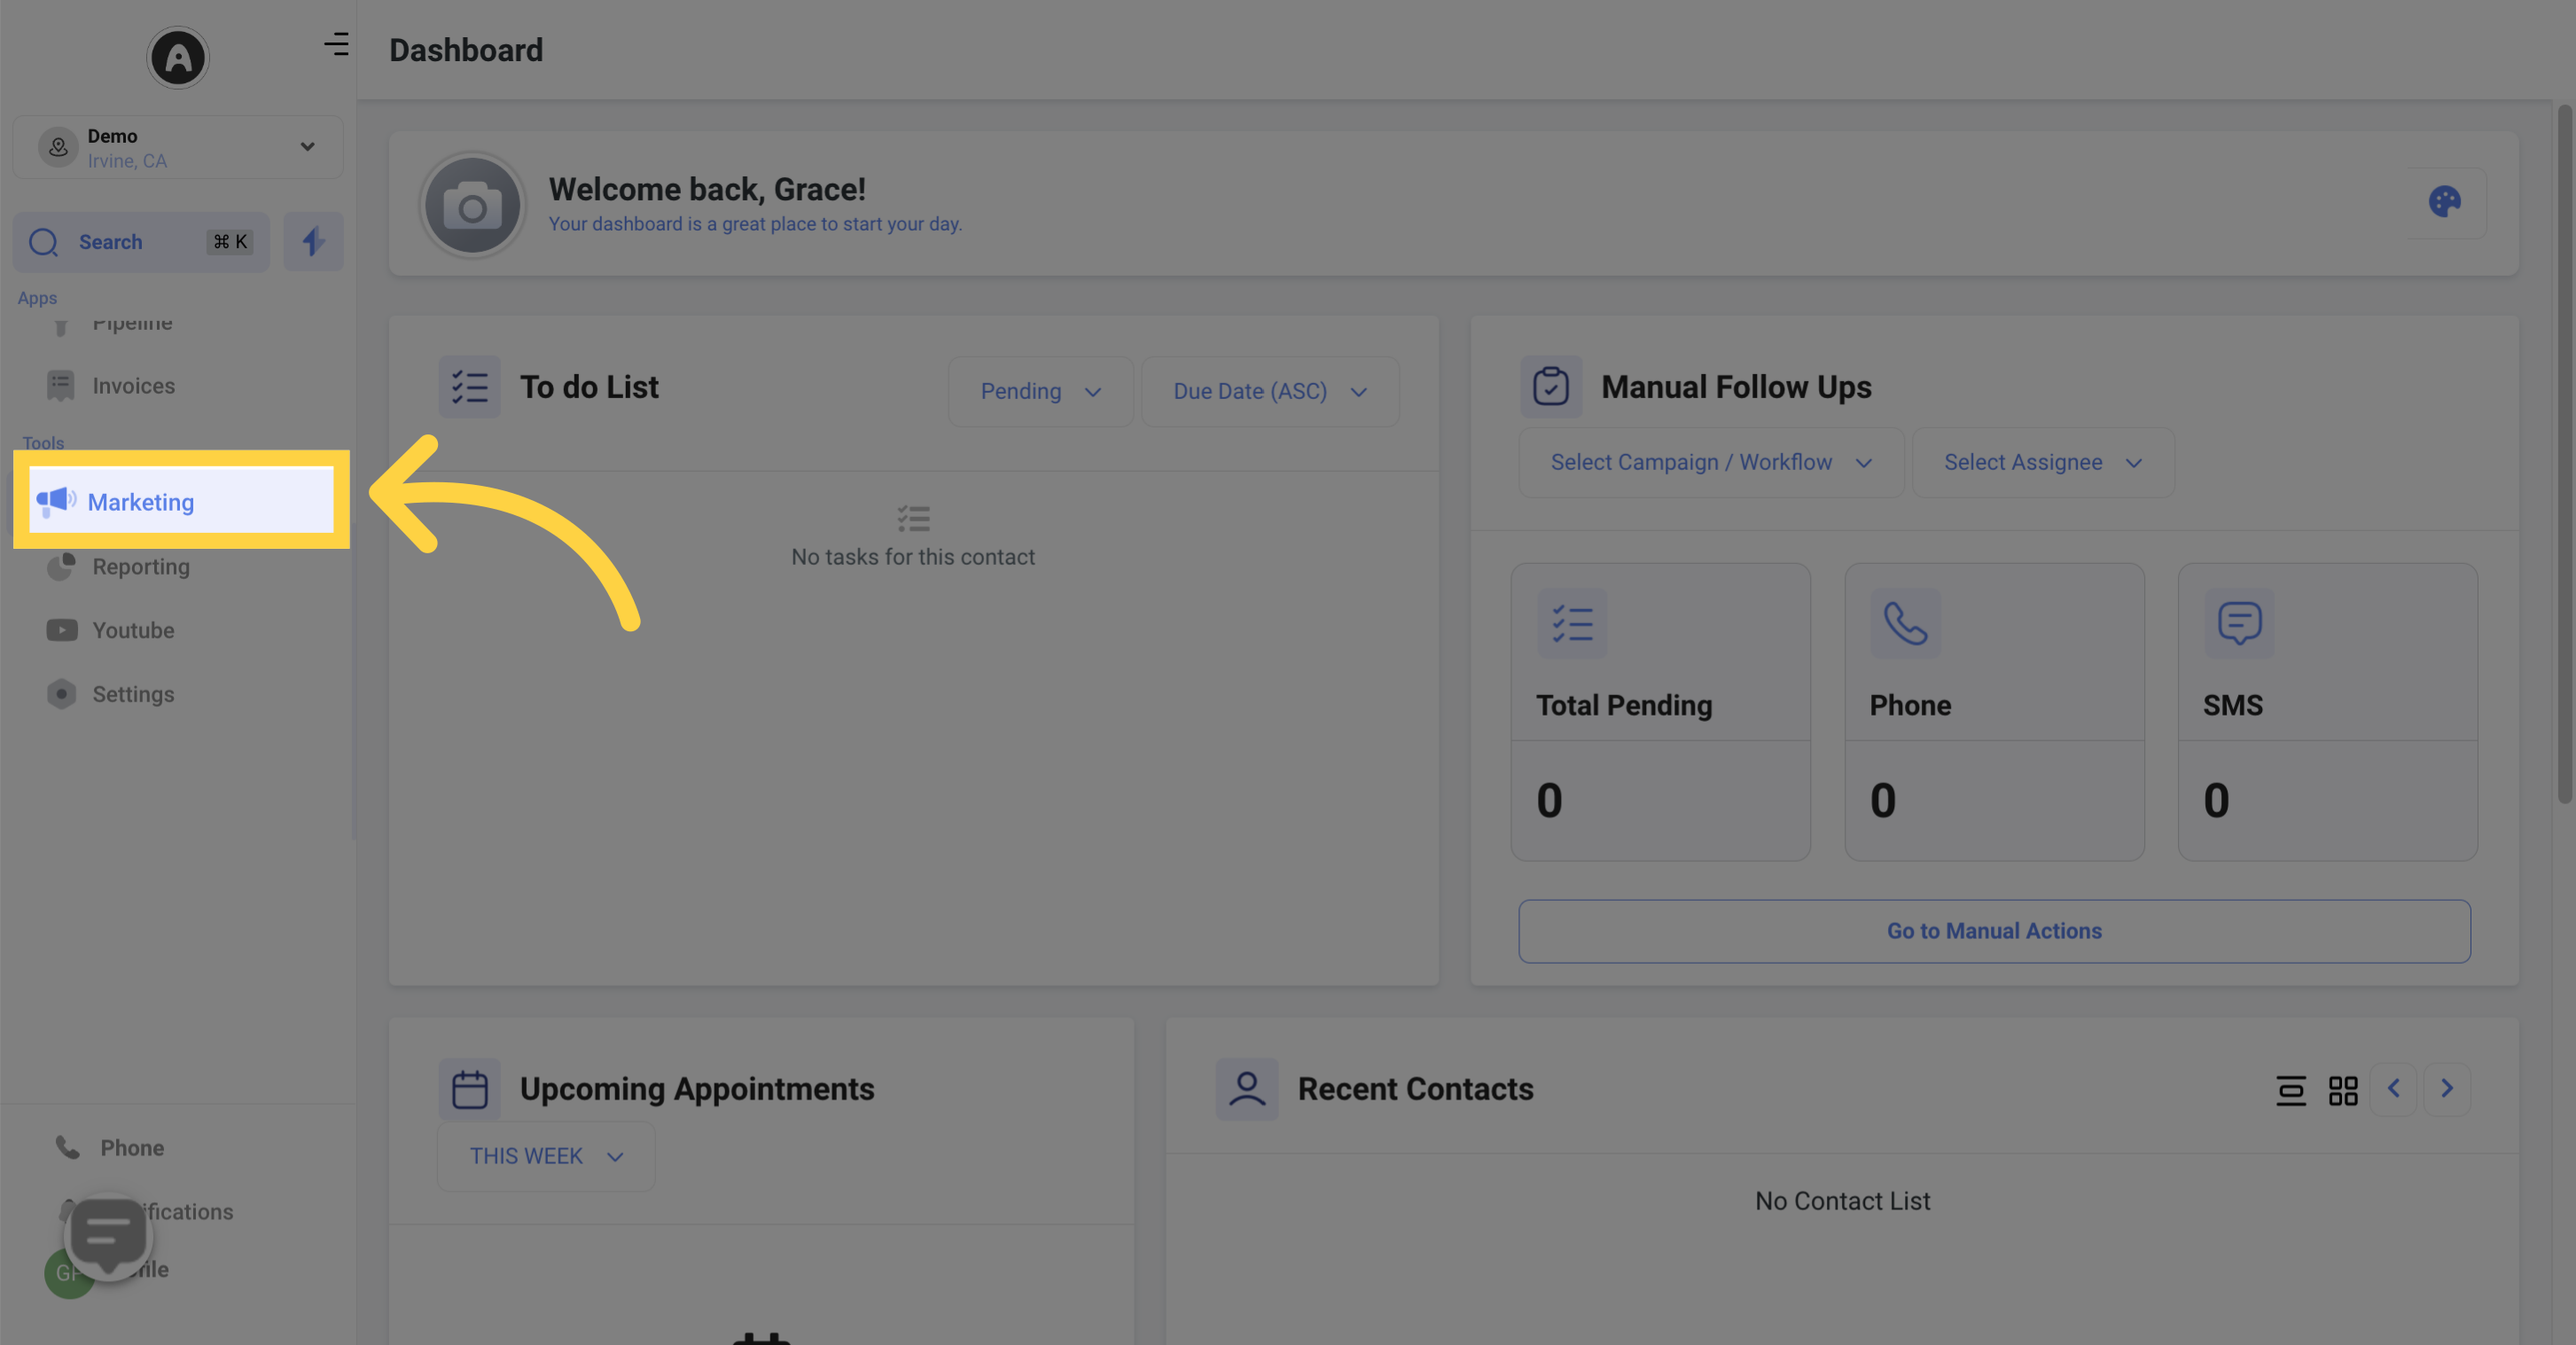This screenshot has height=1345, width=2576.
Task: Expand the Due Date ASC dropdown
Action: [x=1269, y=390]
